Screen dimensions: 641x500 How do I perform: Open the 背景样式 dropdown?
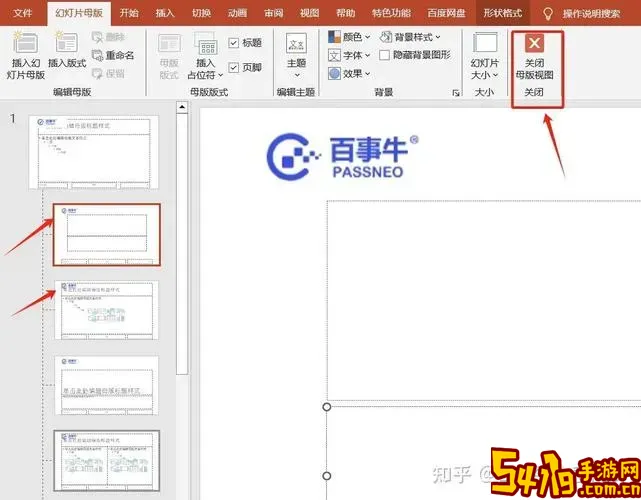tap(410, 37)
